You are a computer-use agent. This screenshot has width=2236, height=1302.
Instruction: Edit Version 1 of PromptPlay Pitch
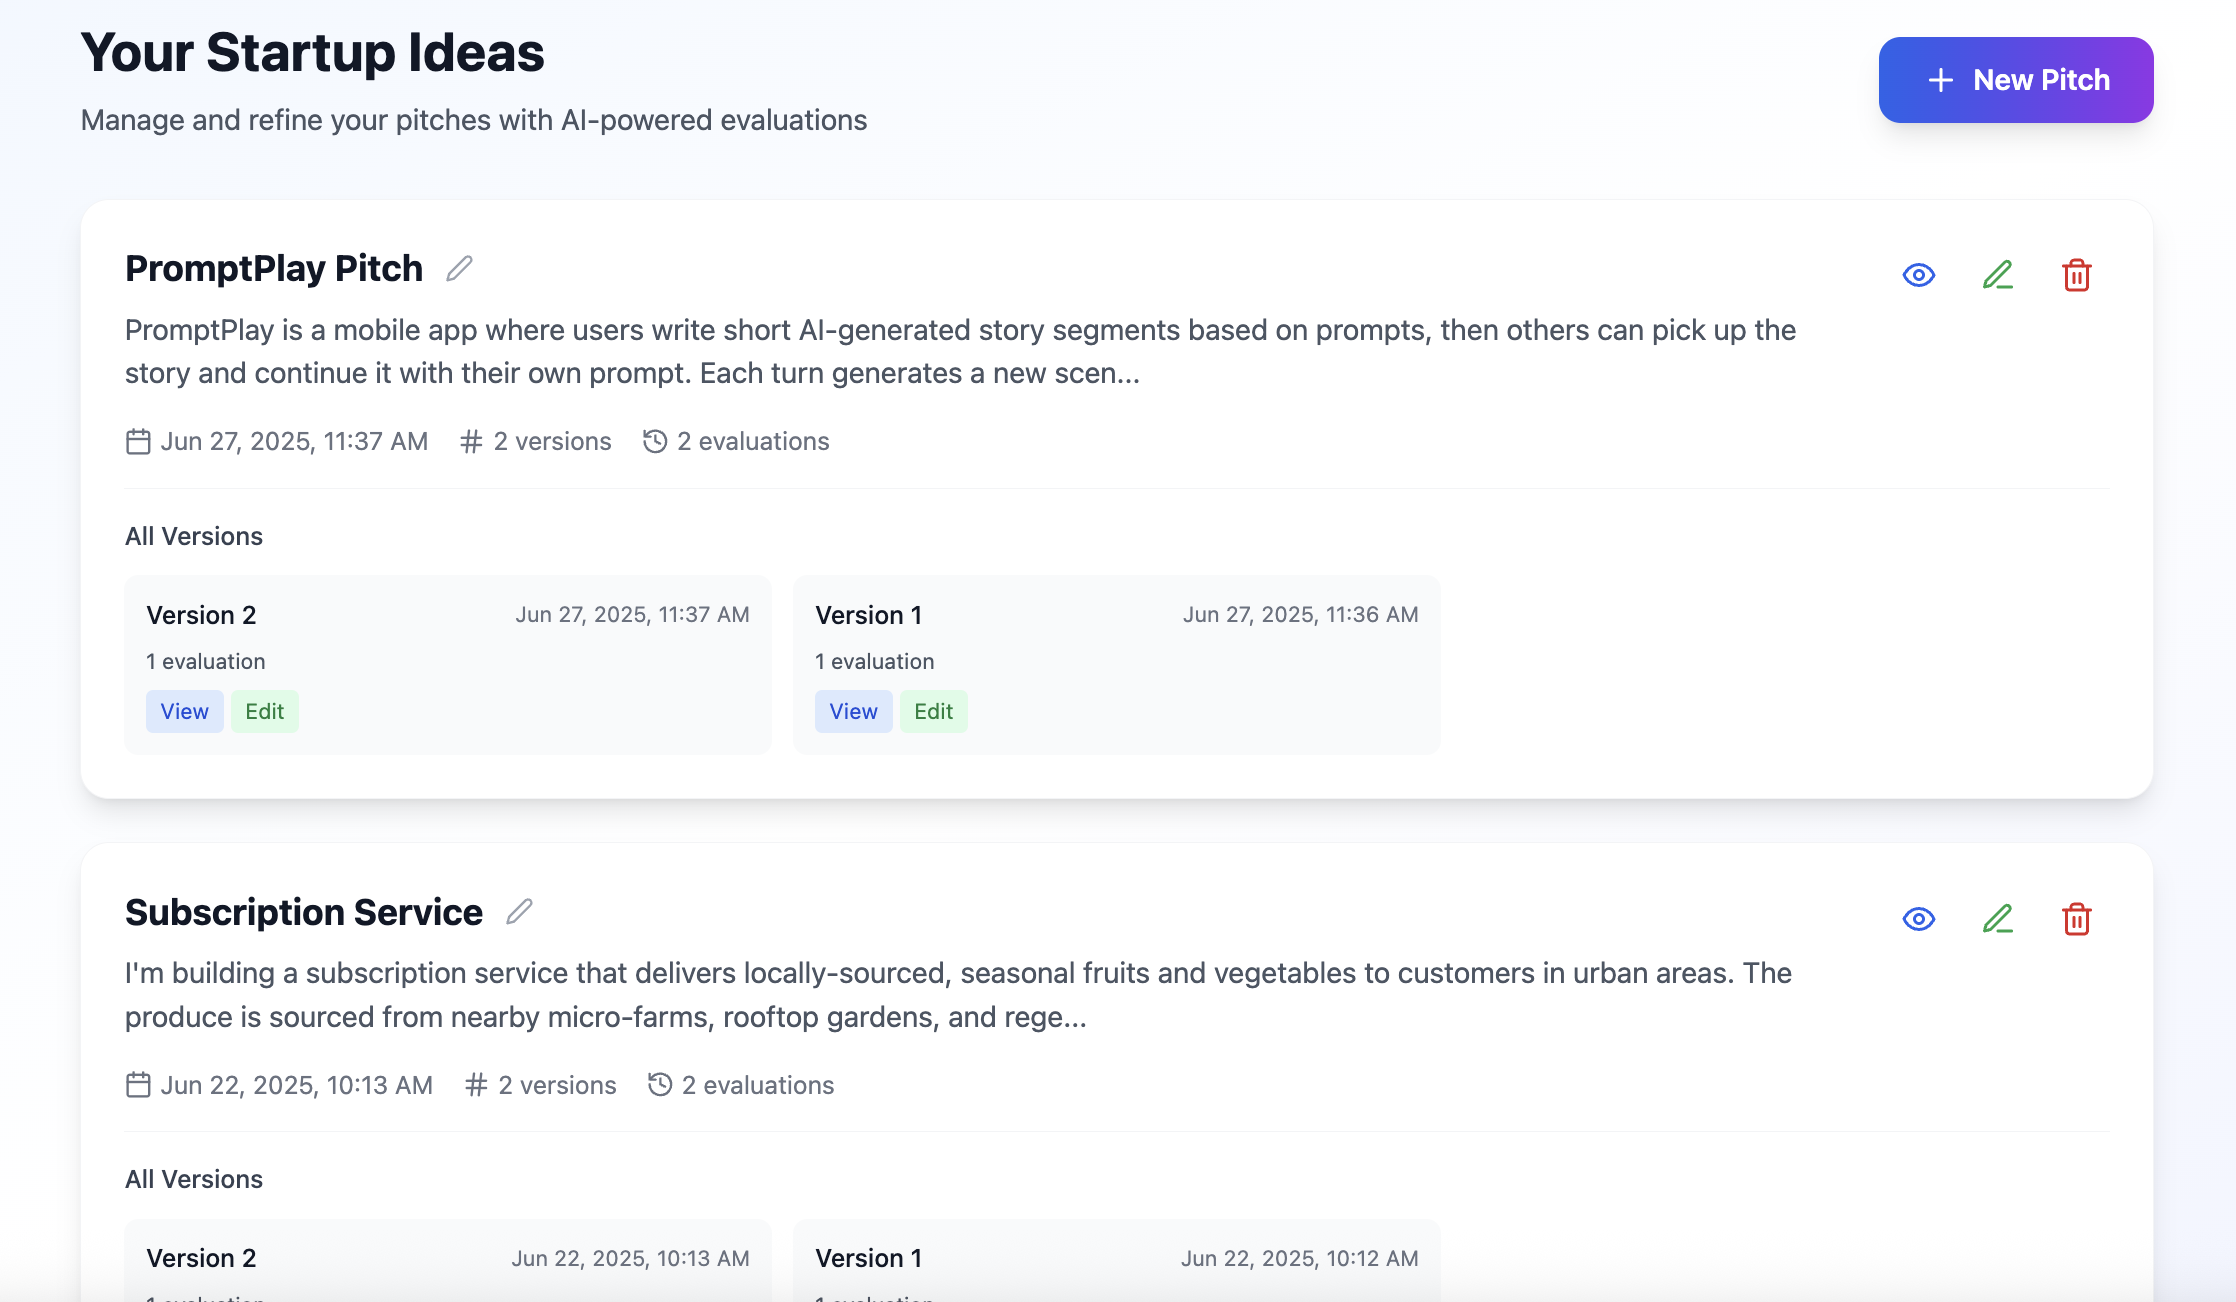[x=933, y=712]
